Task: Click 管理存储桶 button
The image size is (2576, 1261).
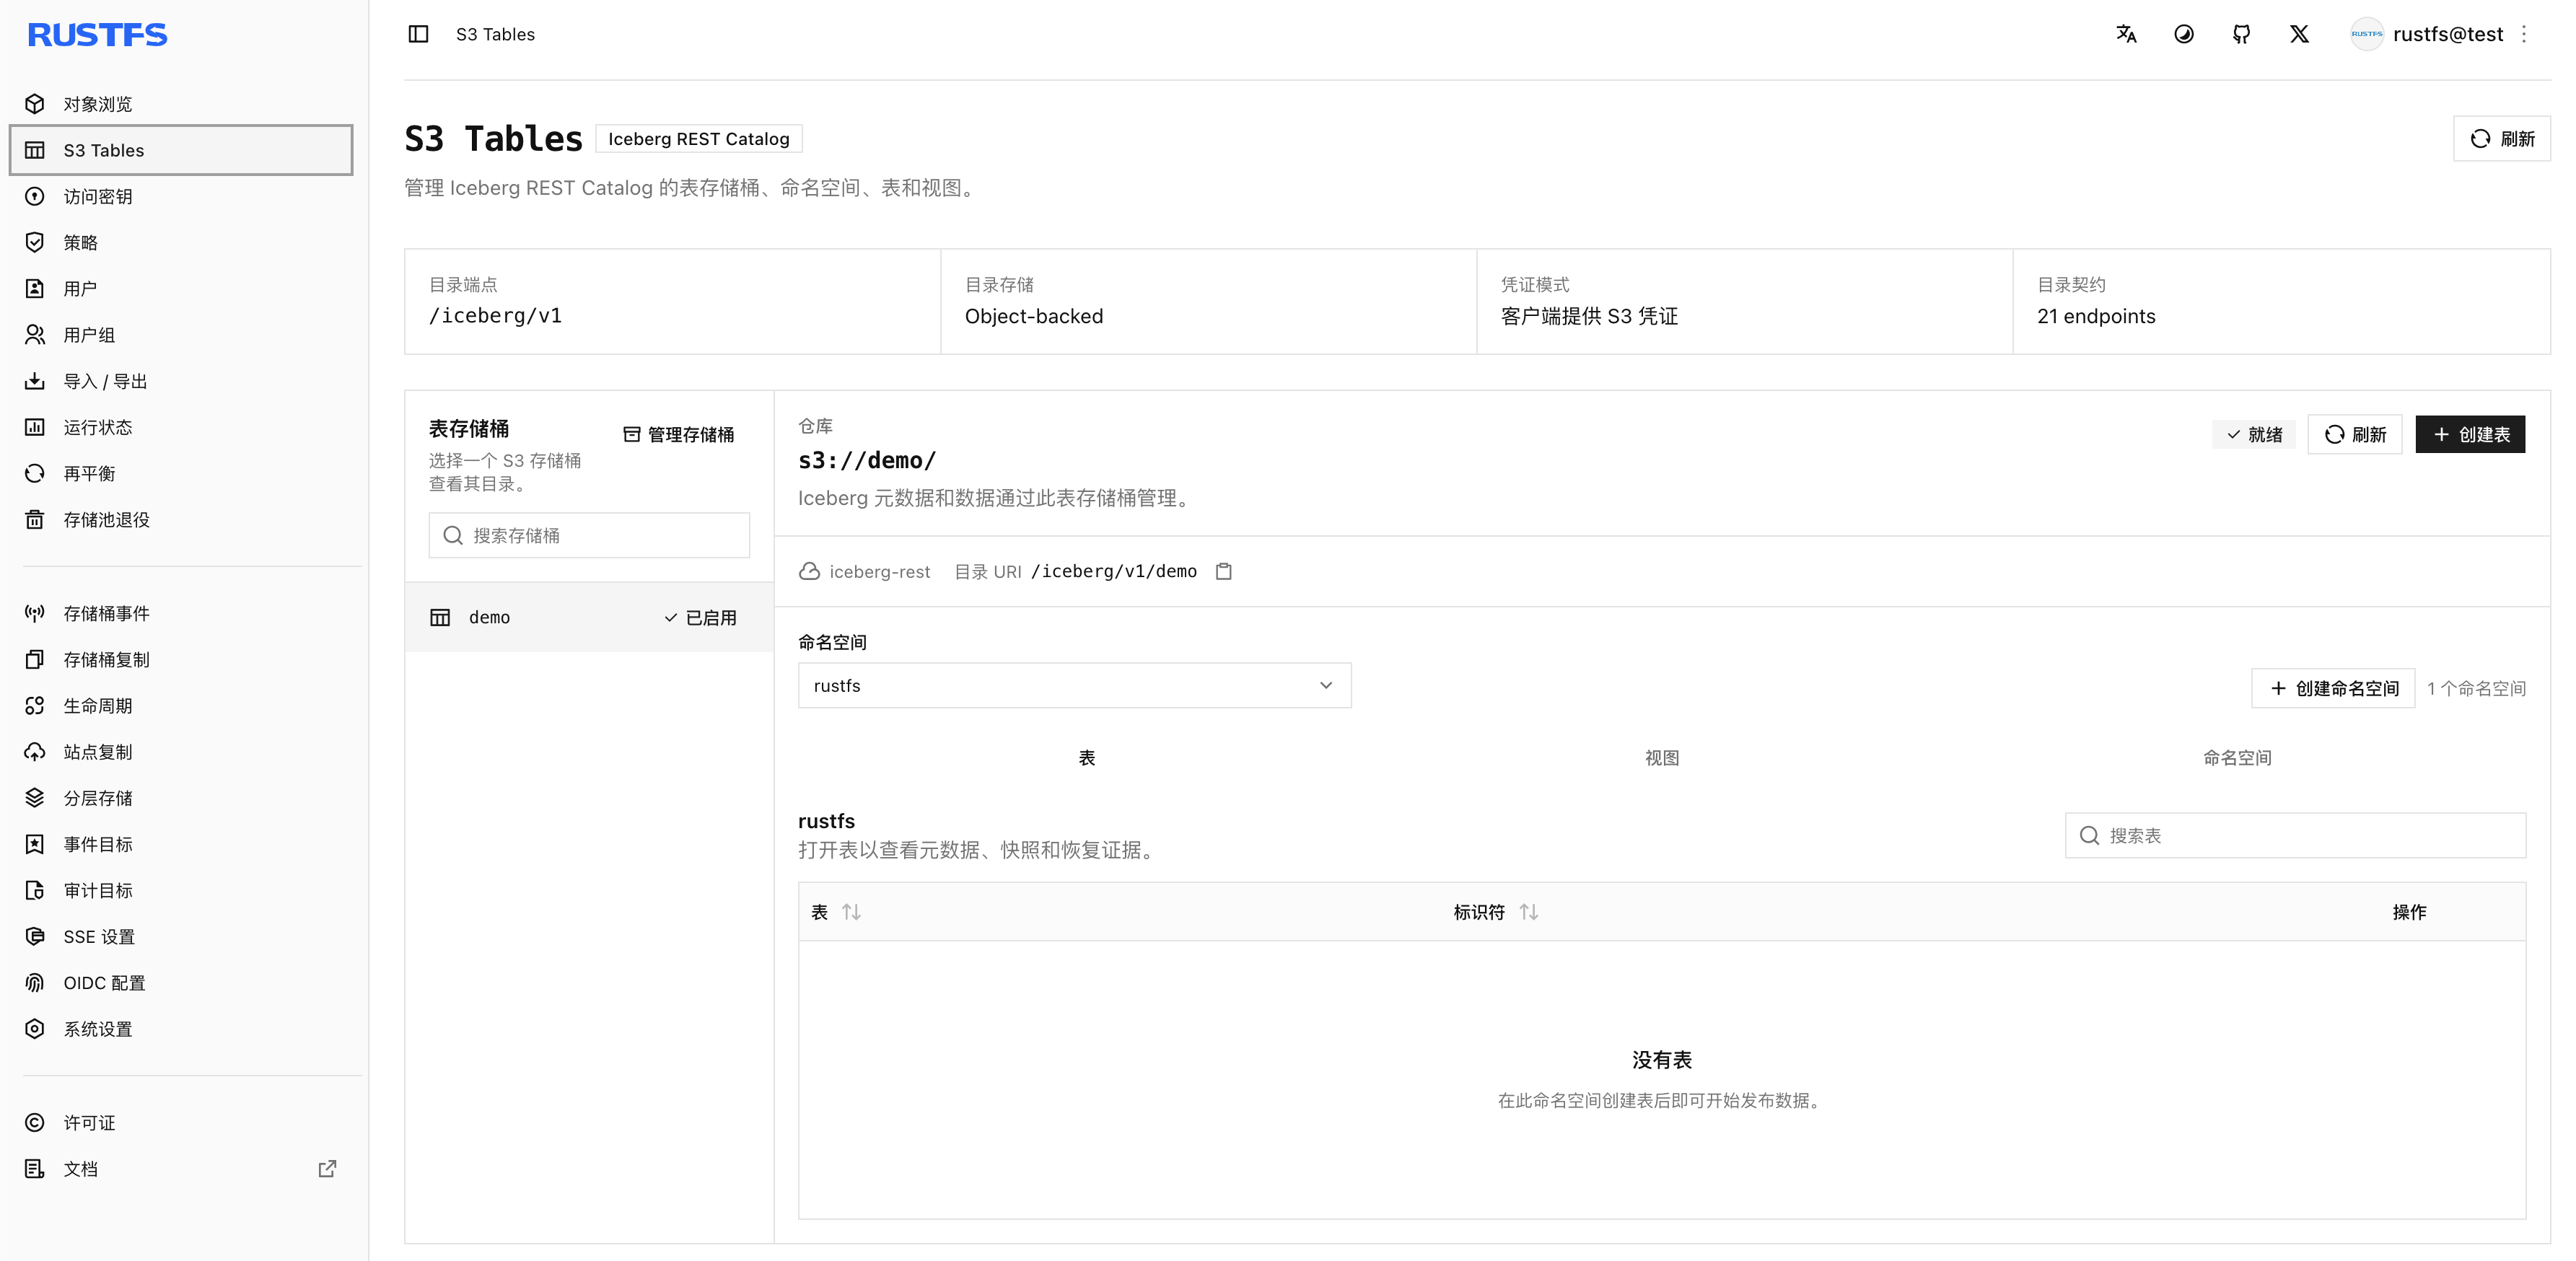Action: [x=680, y=435]
